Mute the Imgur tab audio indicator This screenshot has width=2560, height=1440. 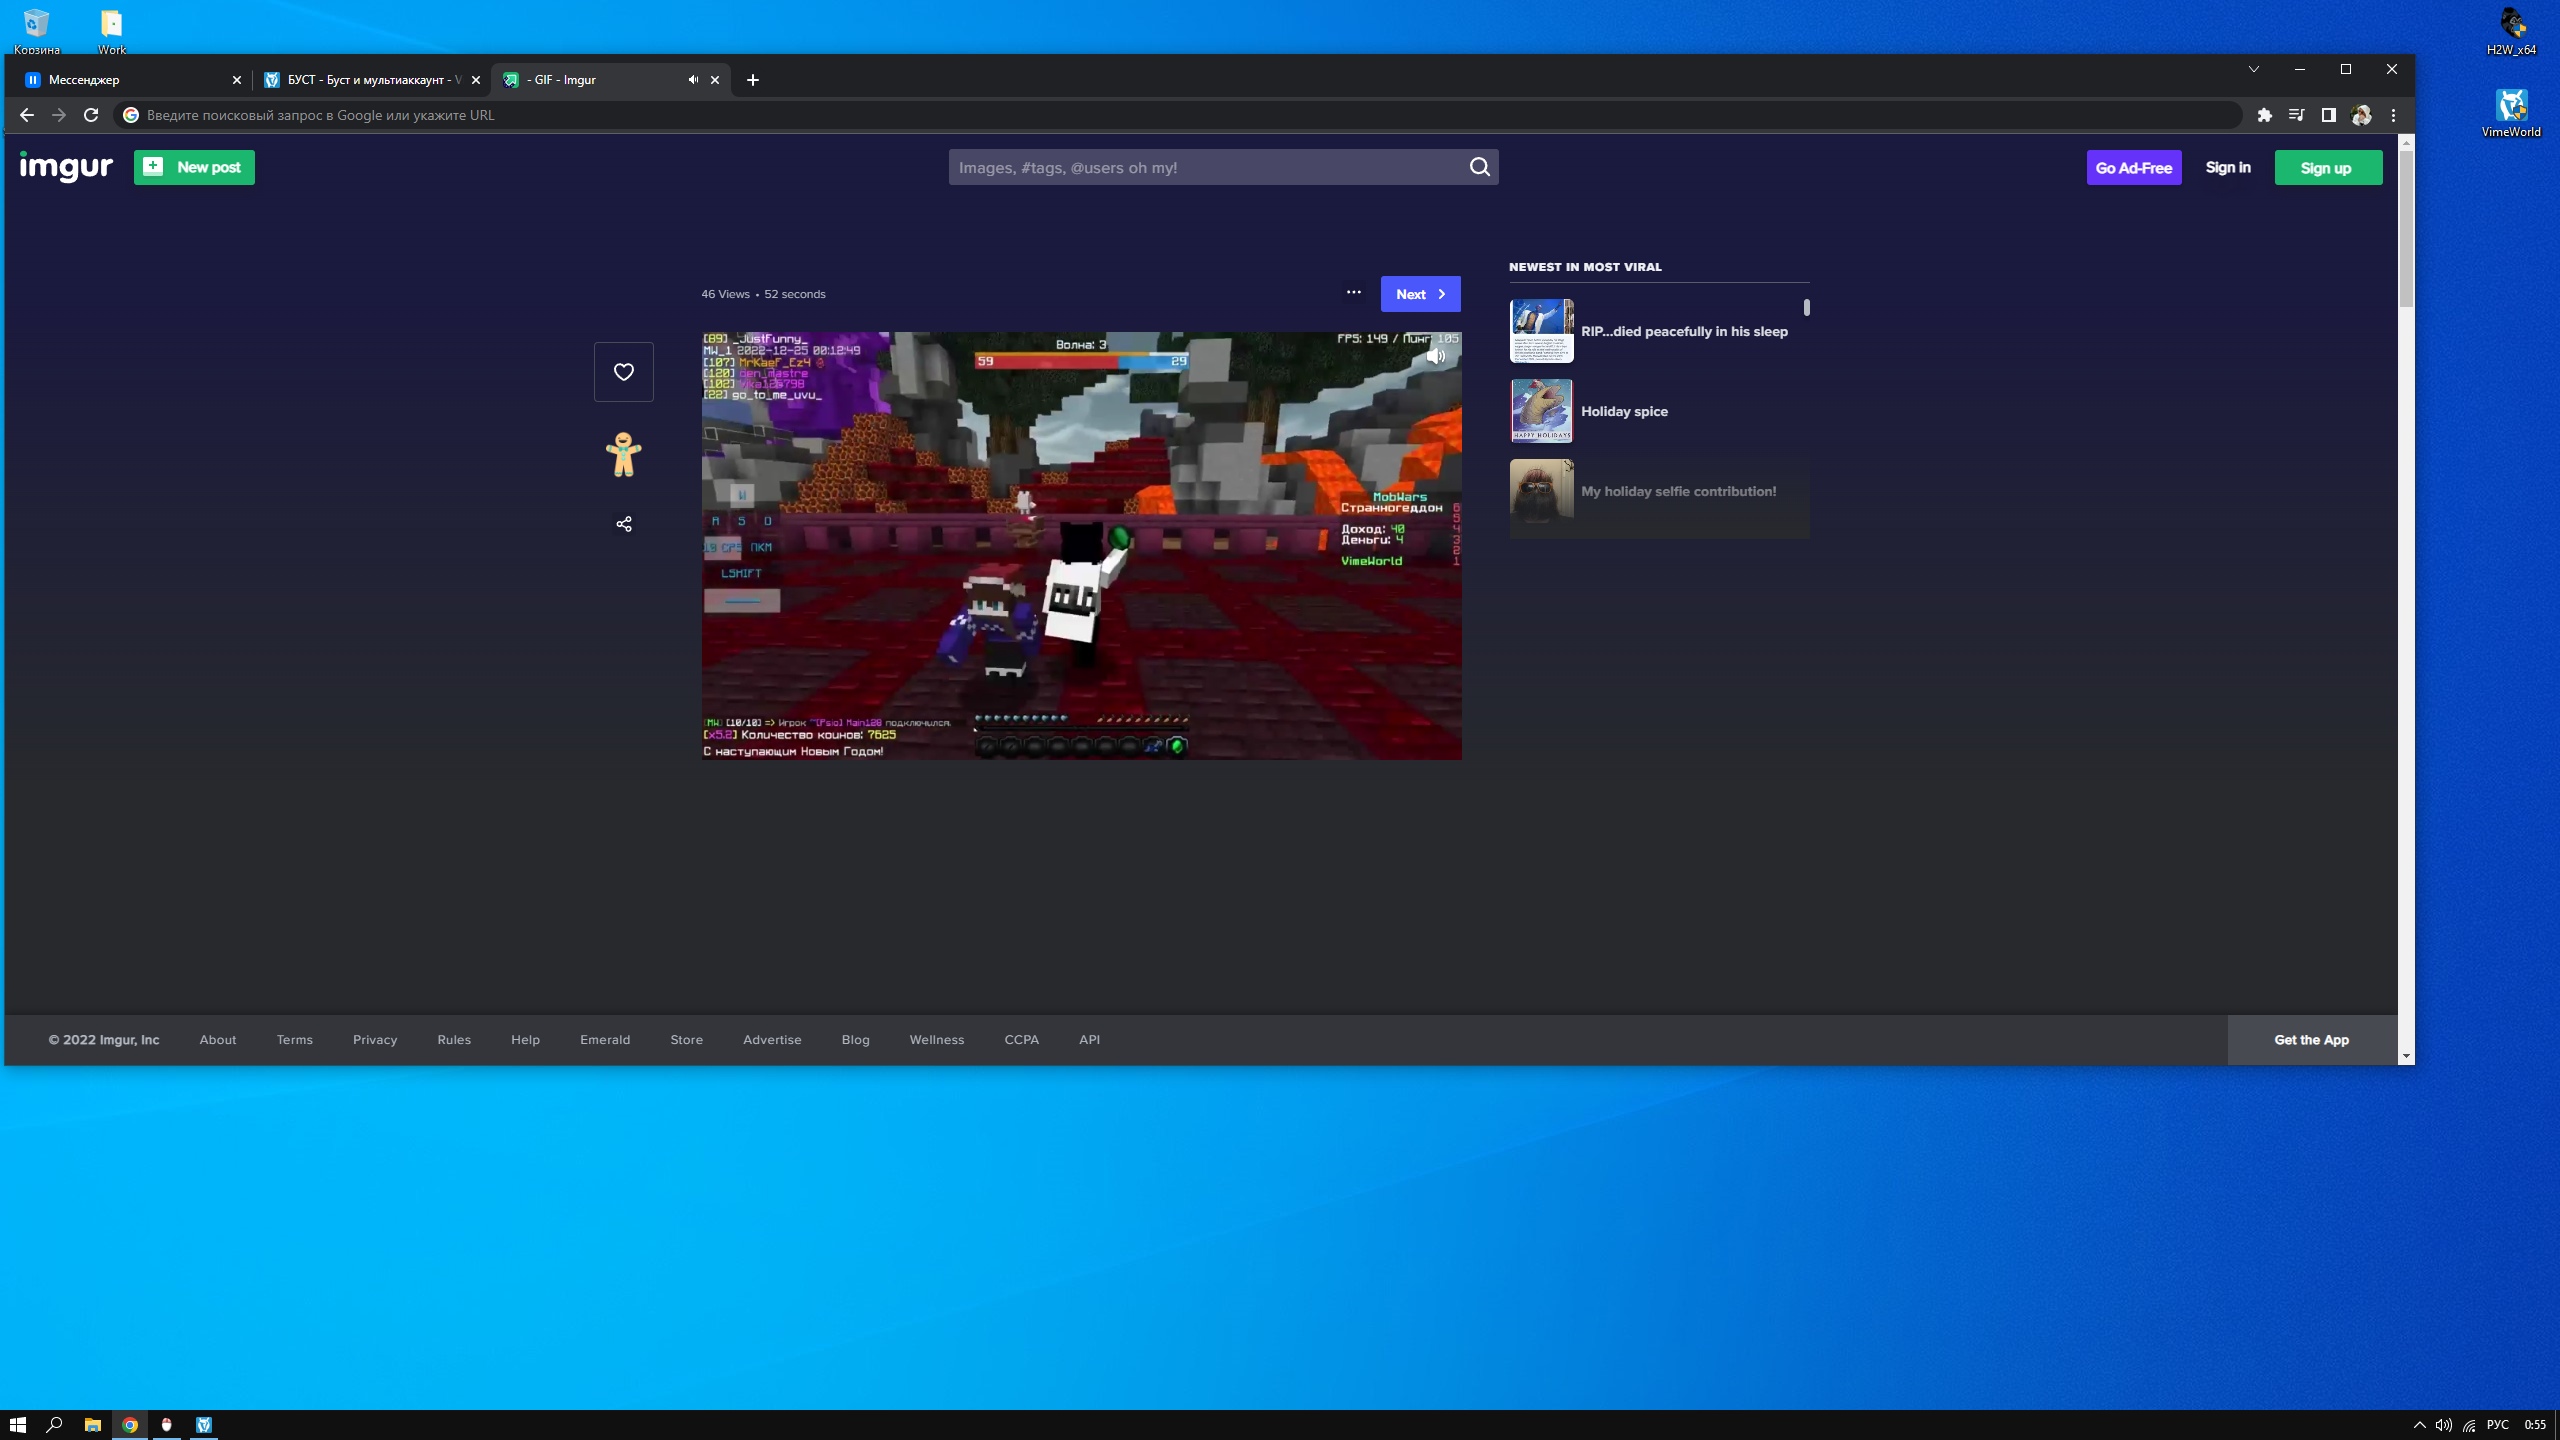[692, 80]
